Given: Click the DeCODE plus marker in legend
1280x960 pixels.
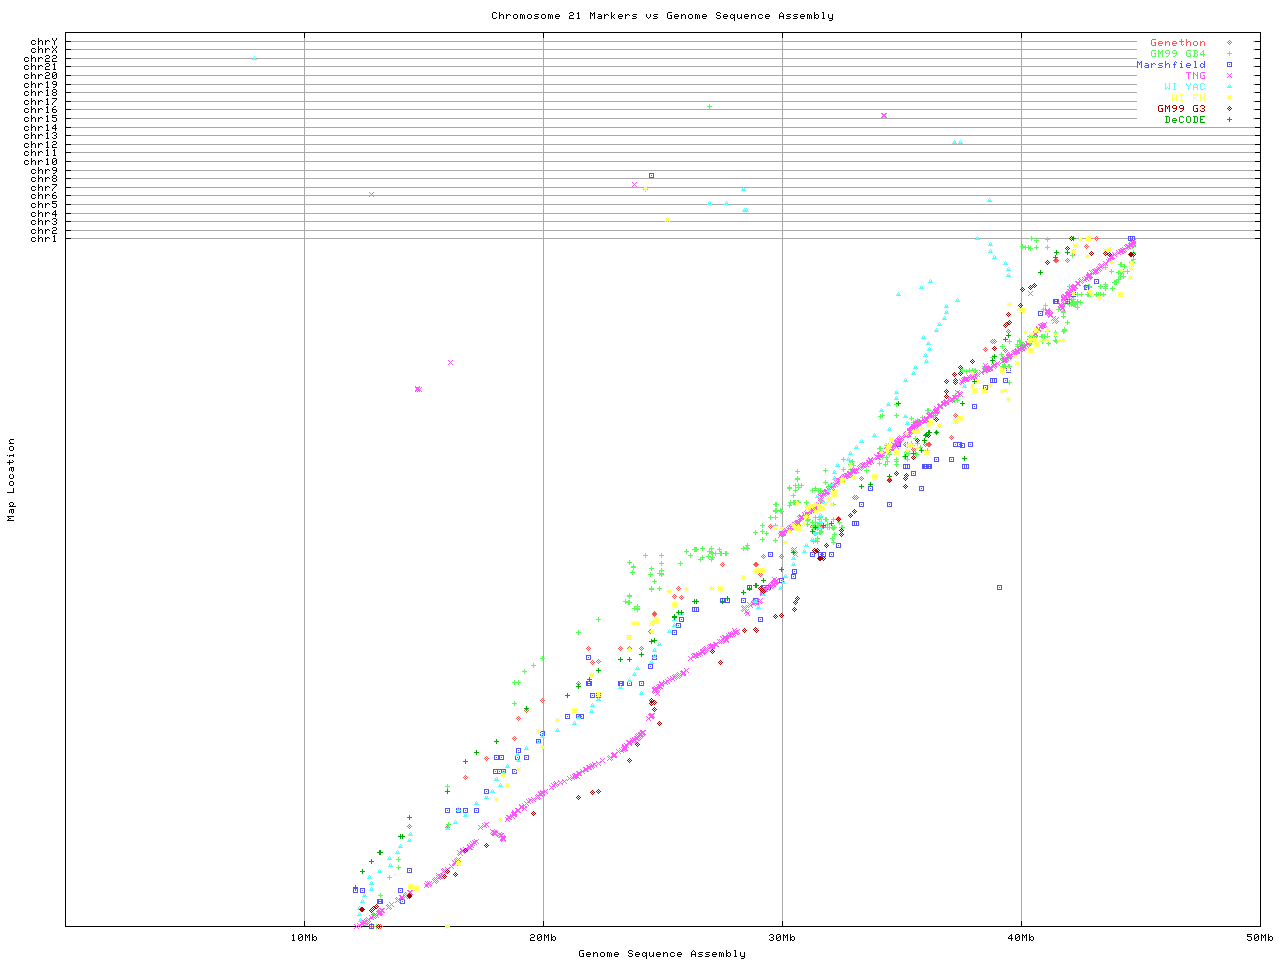Looking at the screenshot, I should [x=1229, y=120].
